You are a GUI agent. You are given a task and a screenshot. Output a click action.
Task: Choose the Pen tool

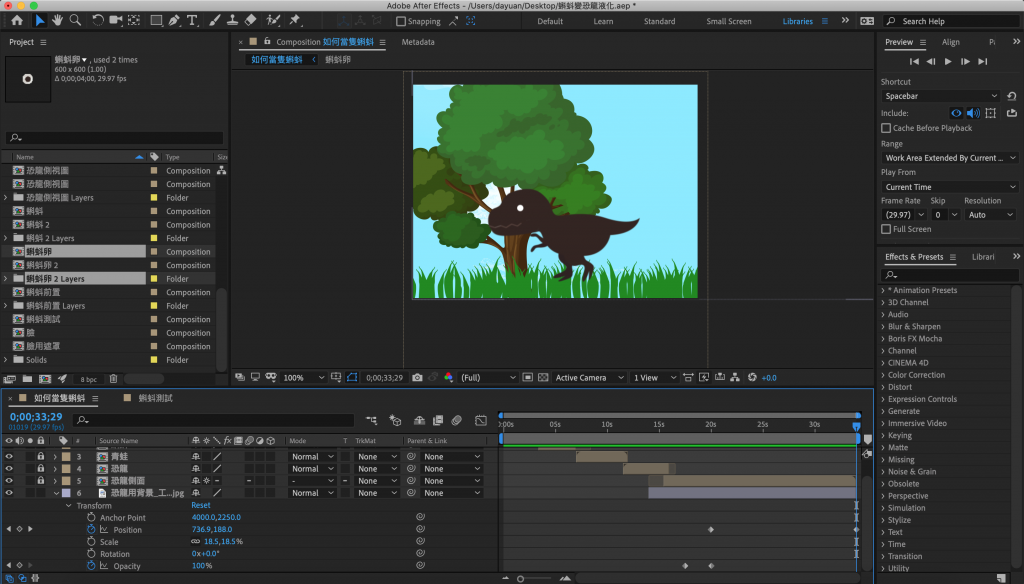174,20
